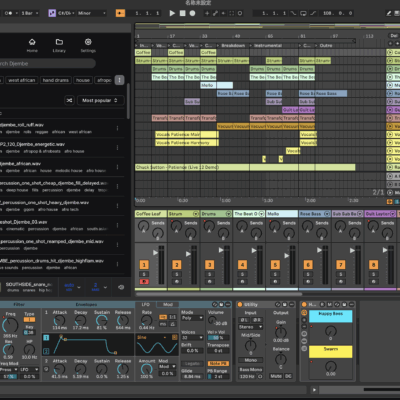Select the Breakdown locator in arrangement
Image resolution: width=400 pixels, height=400 pixels.
[233, 45]
